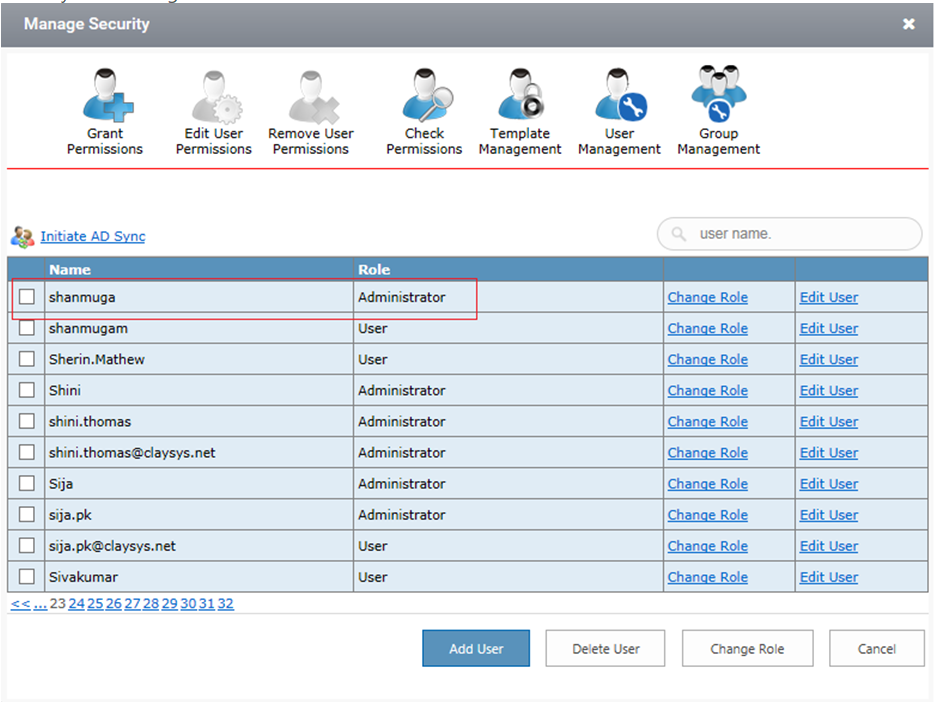Edit User shini.thomas@claysys.net
The height and width of the screenshot is (702, 938).
[829, 453]
